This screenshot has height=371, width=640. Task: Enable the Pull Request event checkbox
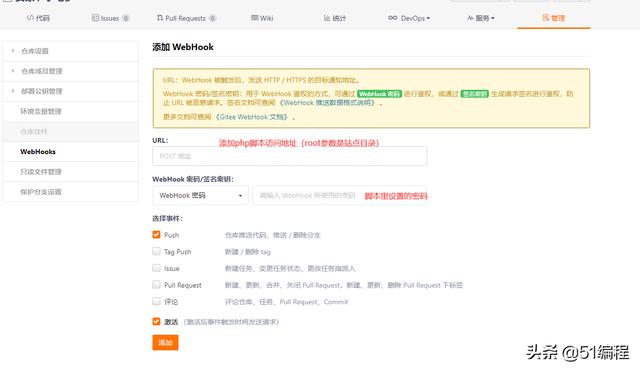point(156,284)
